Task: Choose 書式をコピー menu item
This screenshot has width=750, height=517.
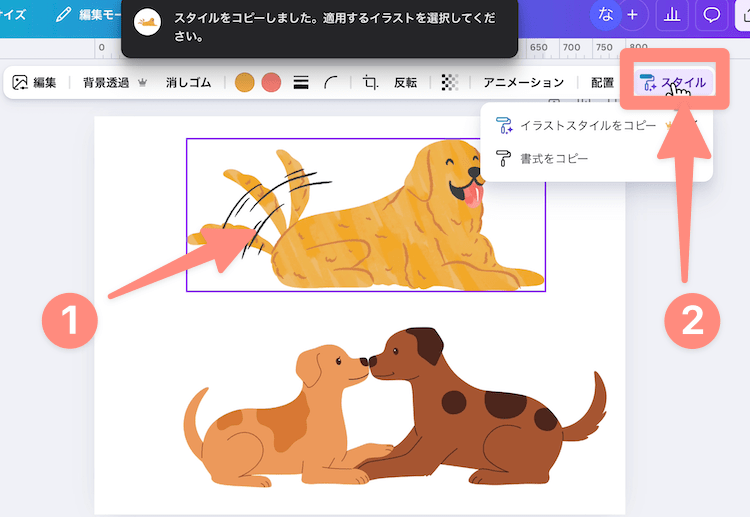Action: coord(596,158)
